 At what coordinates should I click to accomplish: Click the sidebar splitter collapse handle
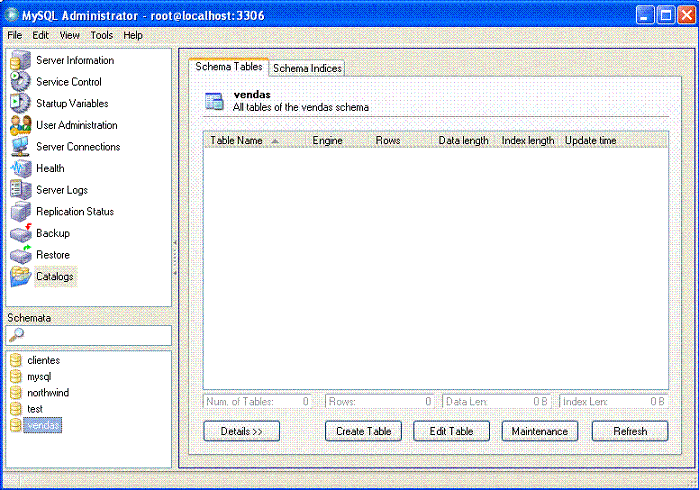[x=175, y=258]
